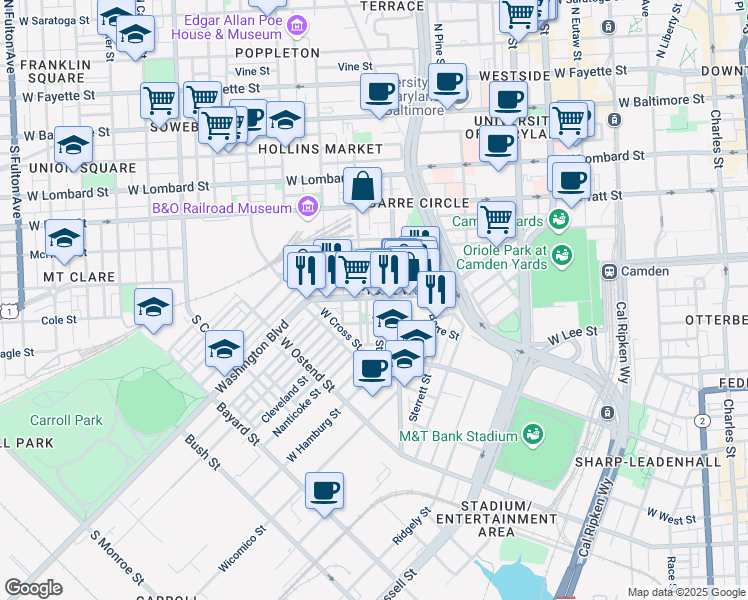Click the coffee marker near Vine St
This screenshot has width=748, height=600.
point(379,92)
